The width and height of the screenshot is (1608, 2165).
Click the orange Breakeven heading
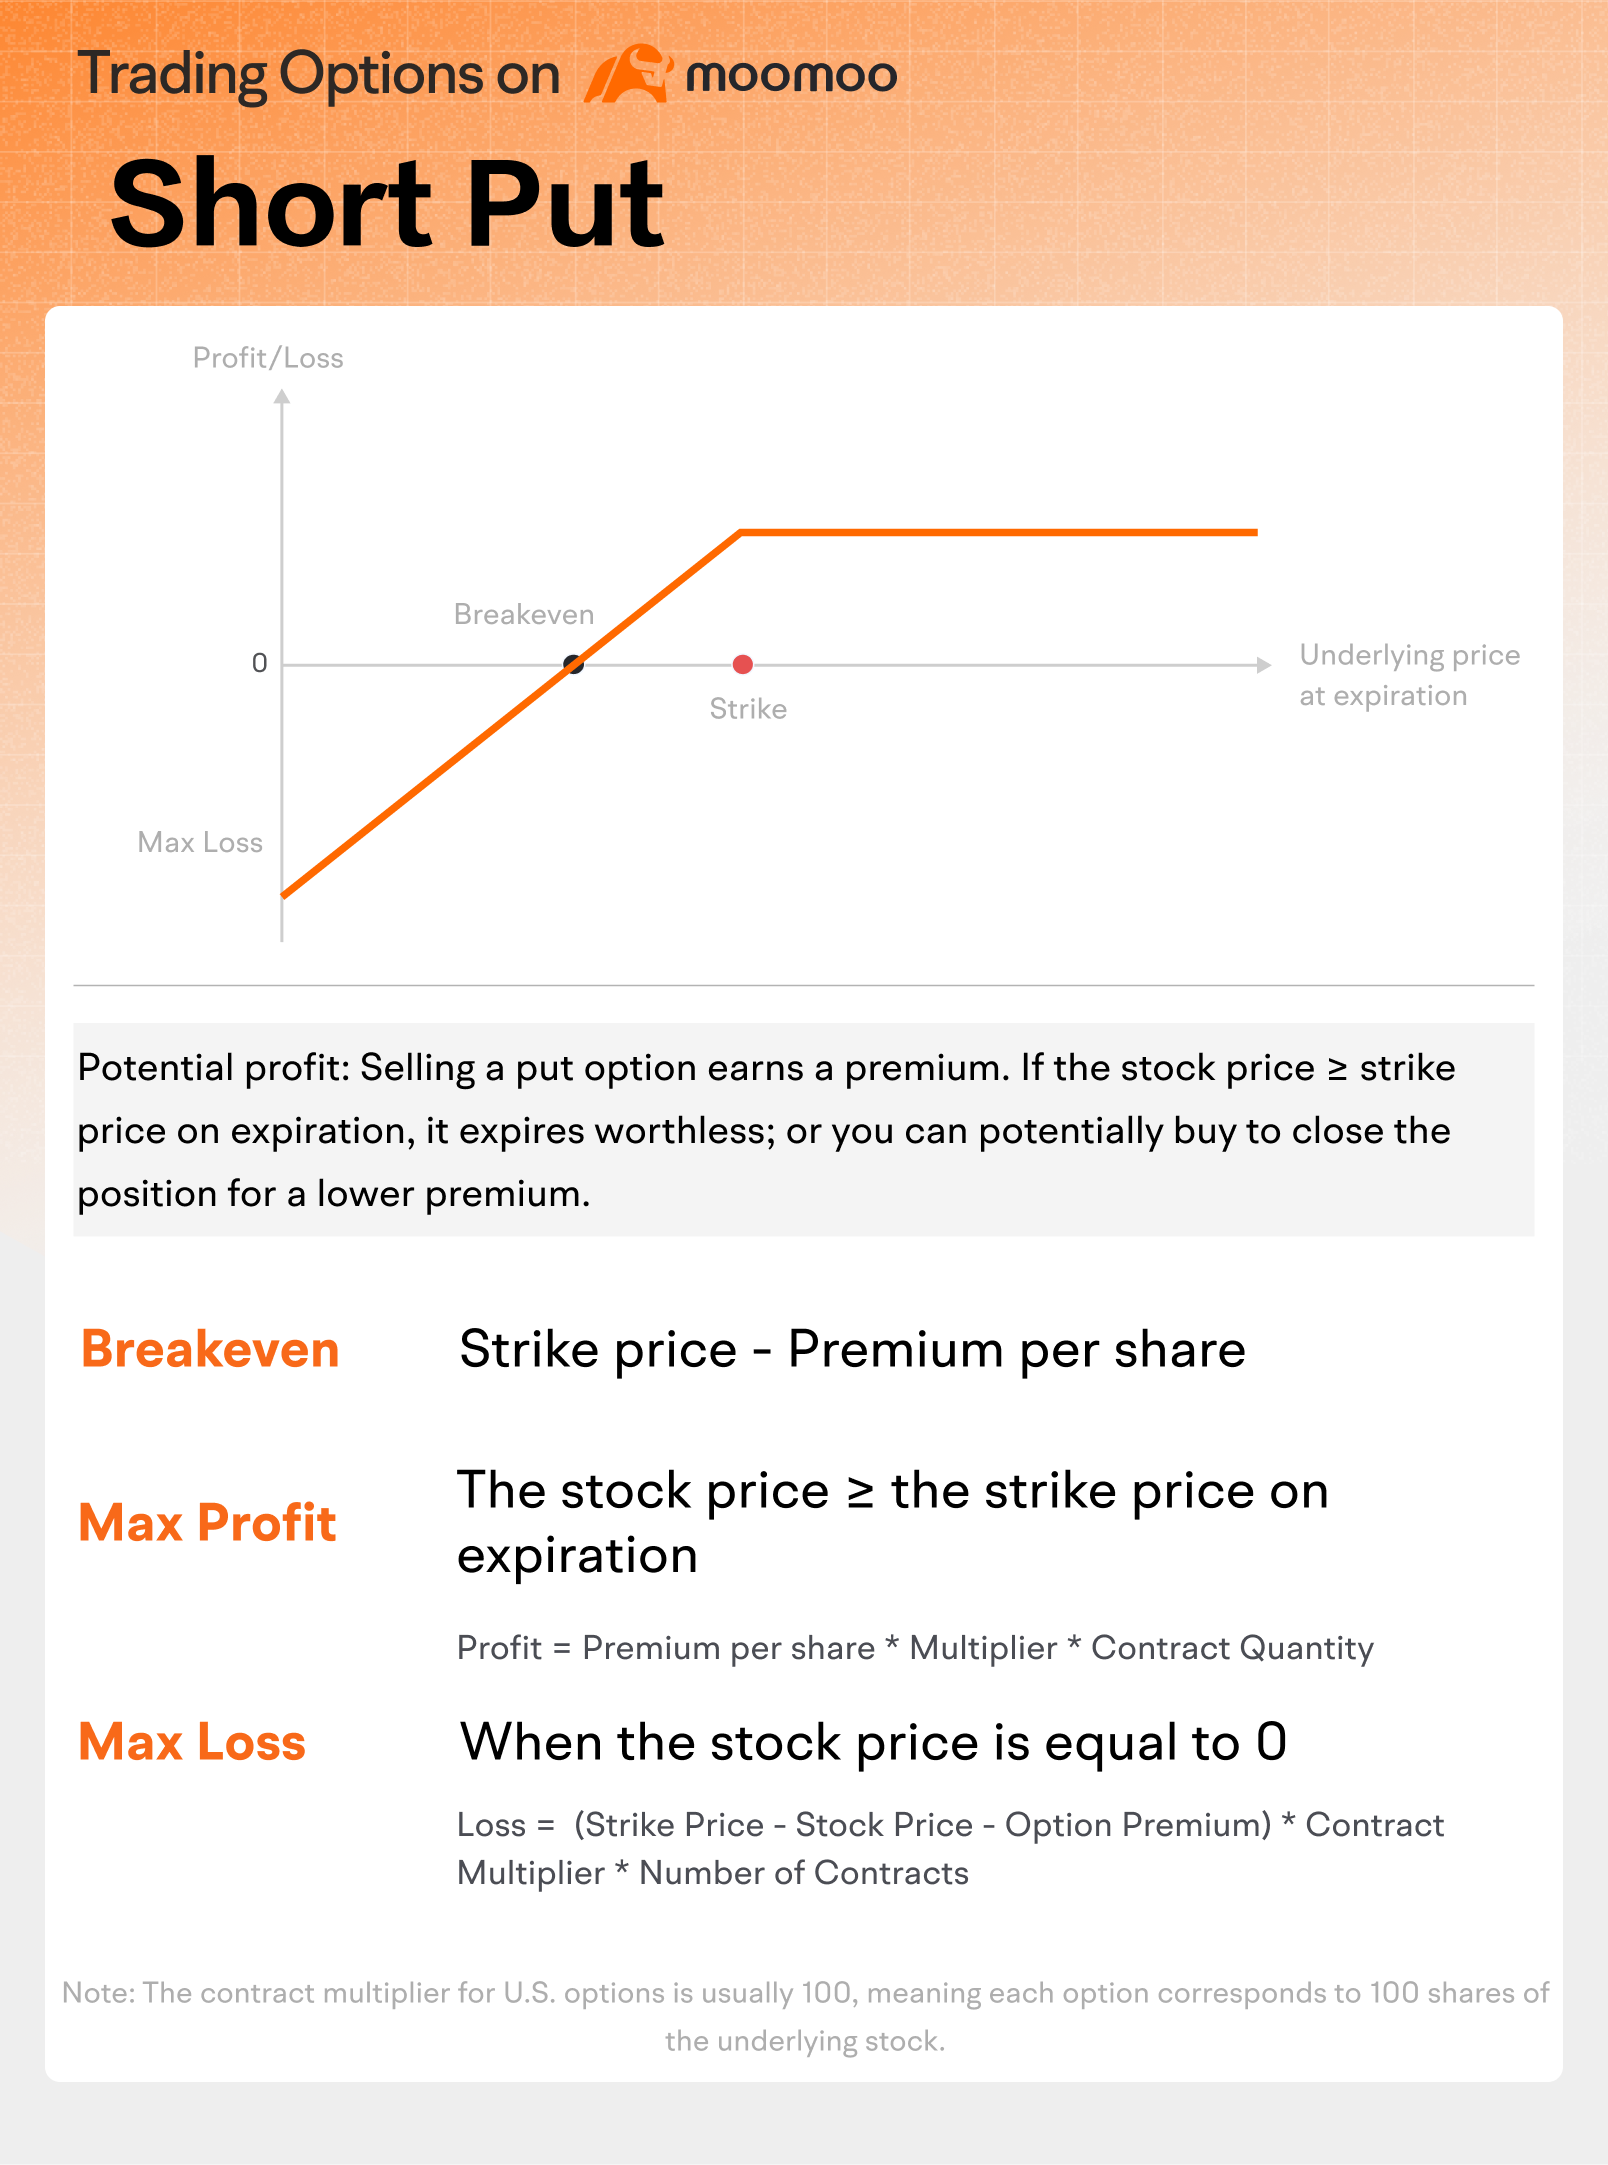[210, 1349]
